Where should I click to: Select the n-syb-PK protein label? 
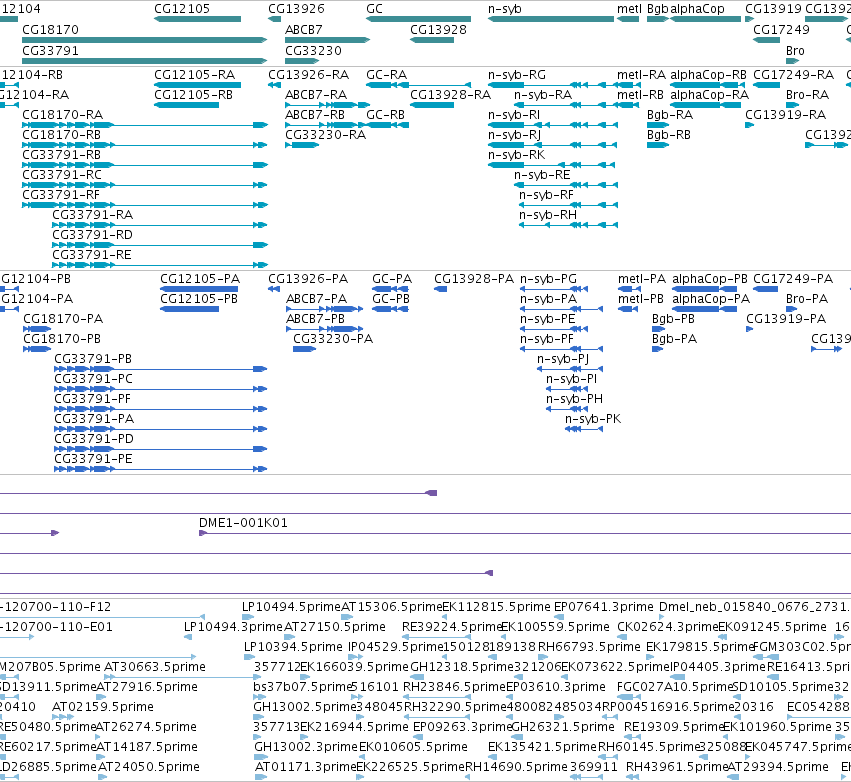coord(593,419)
